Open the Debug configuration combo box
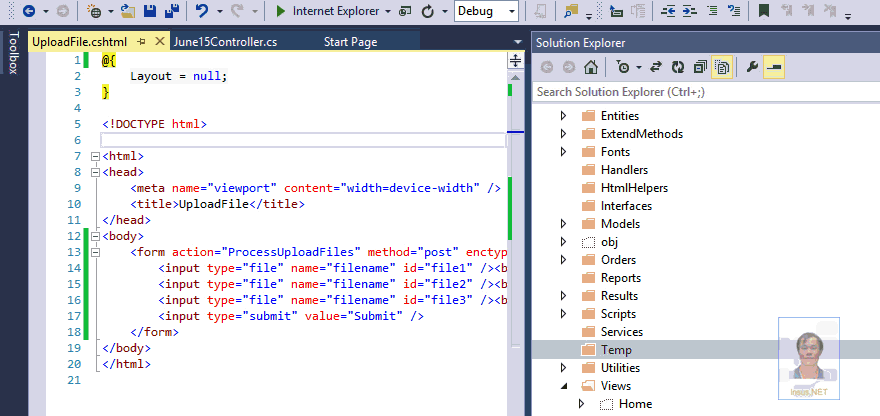This screenshot has width=880, height=416. point(486,11)
